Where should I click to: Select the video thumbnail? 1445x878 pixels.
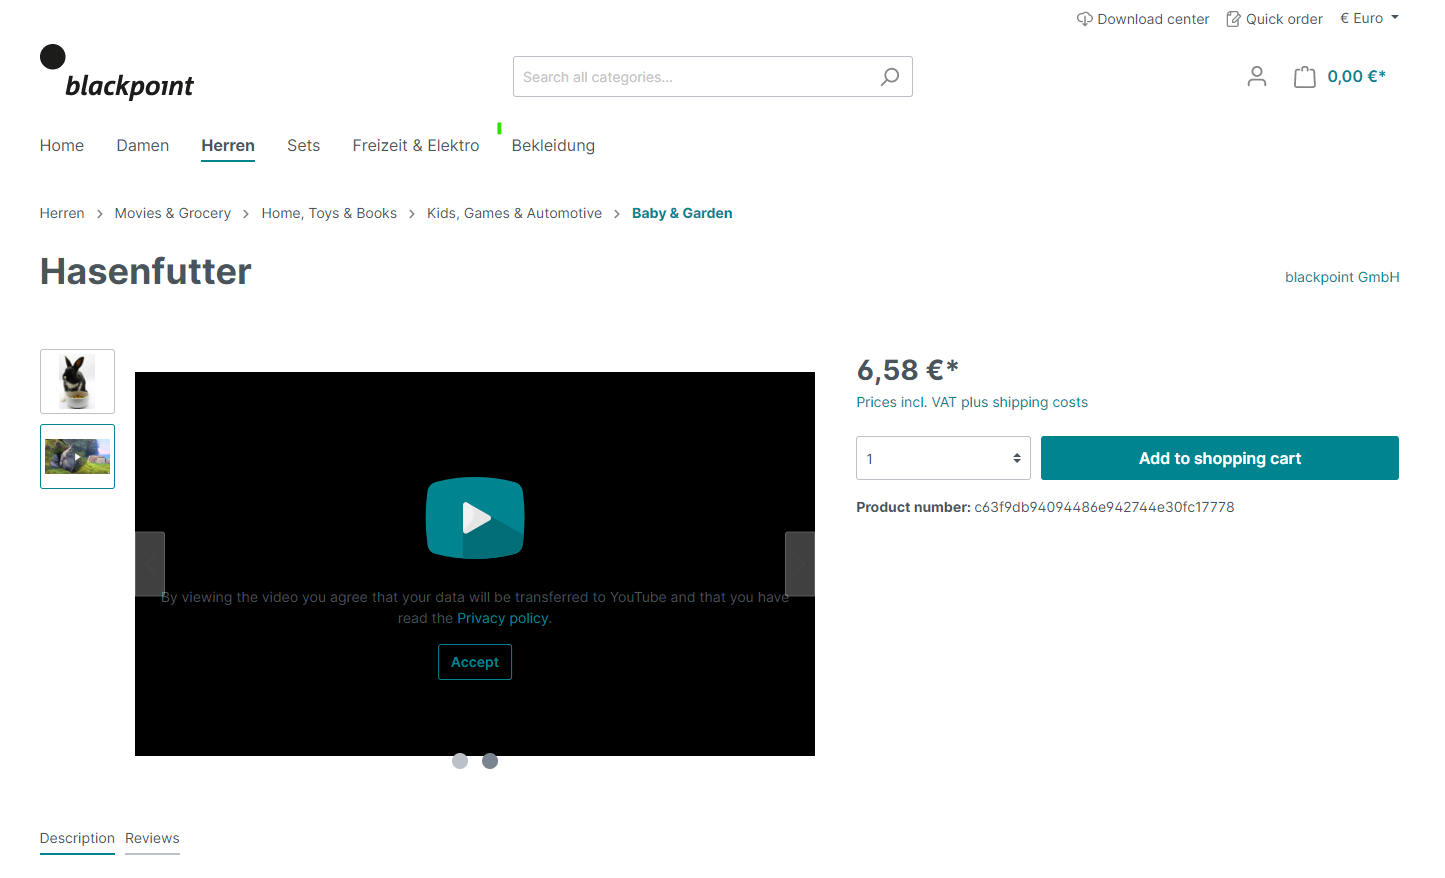tap(77, 456)
